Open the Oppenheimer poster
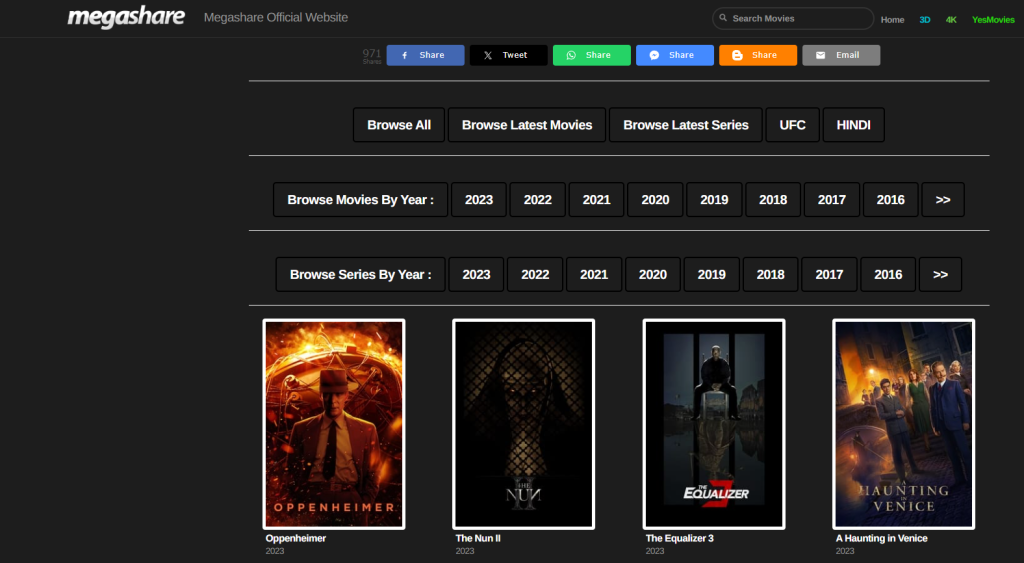Image resolution: width=1024 pixels, height=563 pixels. 334,424
